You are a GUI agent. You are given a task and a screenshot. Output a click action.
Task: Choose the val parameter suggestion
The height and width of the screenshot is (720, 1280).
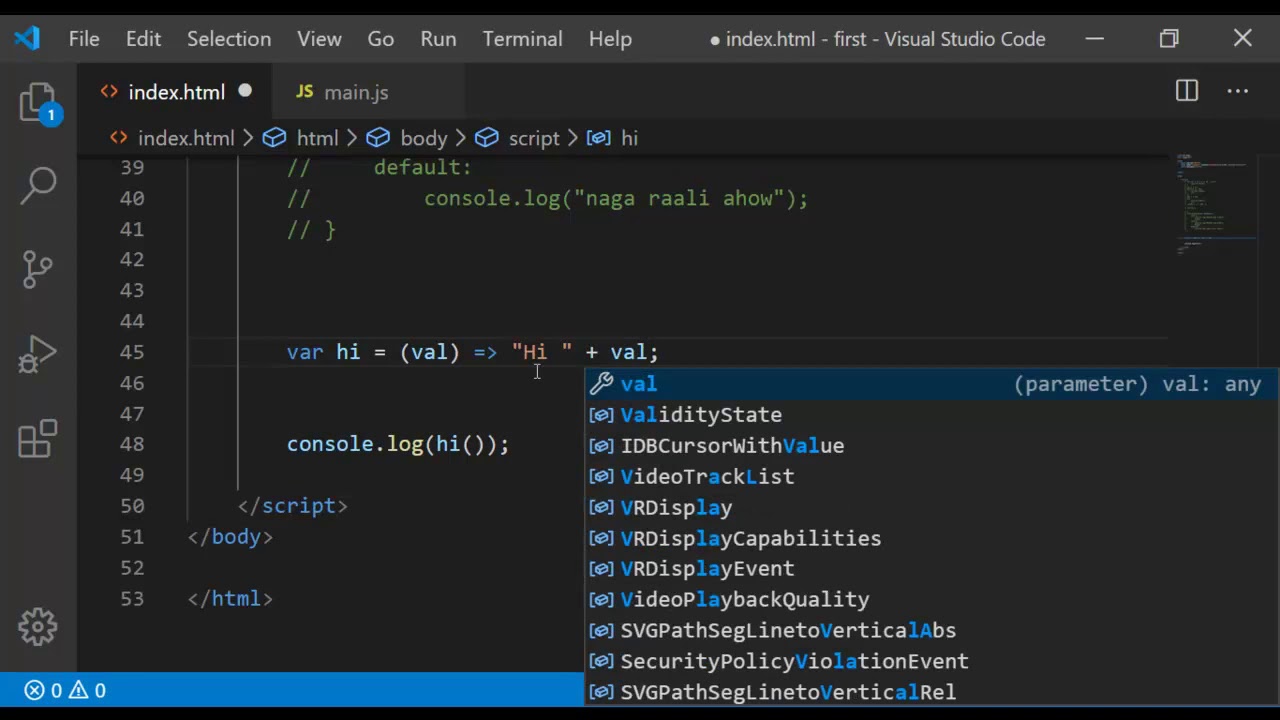932,384
